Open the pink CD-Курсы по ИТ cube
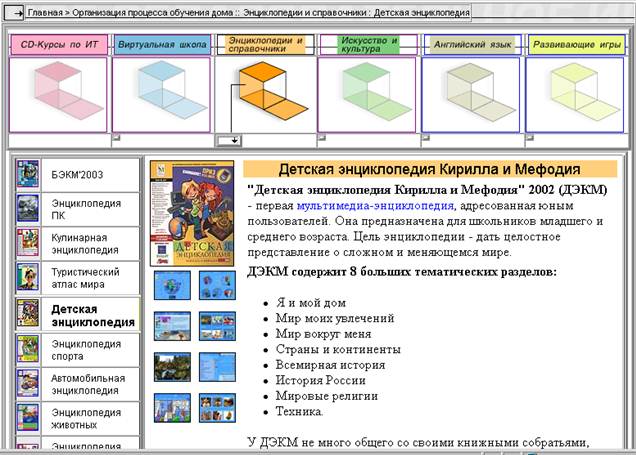The image size is (636, 455). (58, 95)
